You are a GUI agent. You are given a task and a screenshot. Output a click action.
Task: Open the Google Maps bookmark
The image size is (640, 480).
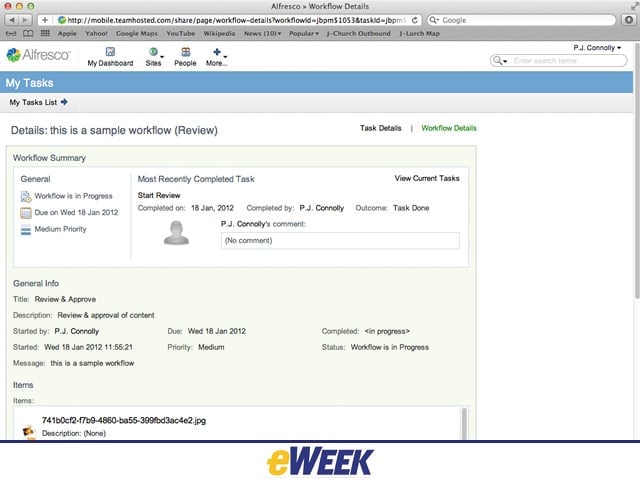(x=137, y=33)
